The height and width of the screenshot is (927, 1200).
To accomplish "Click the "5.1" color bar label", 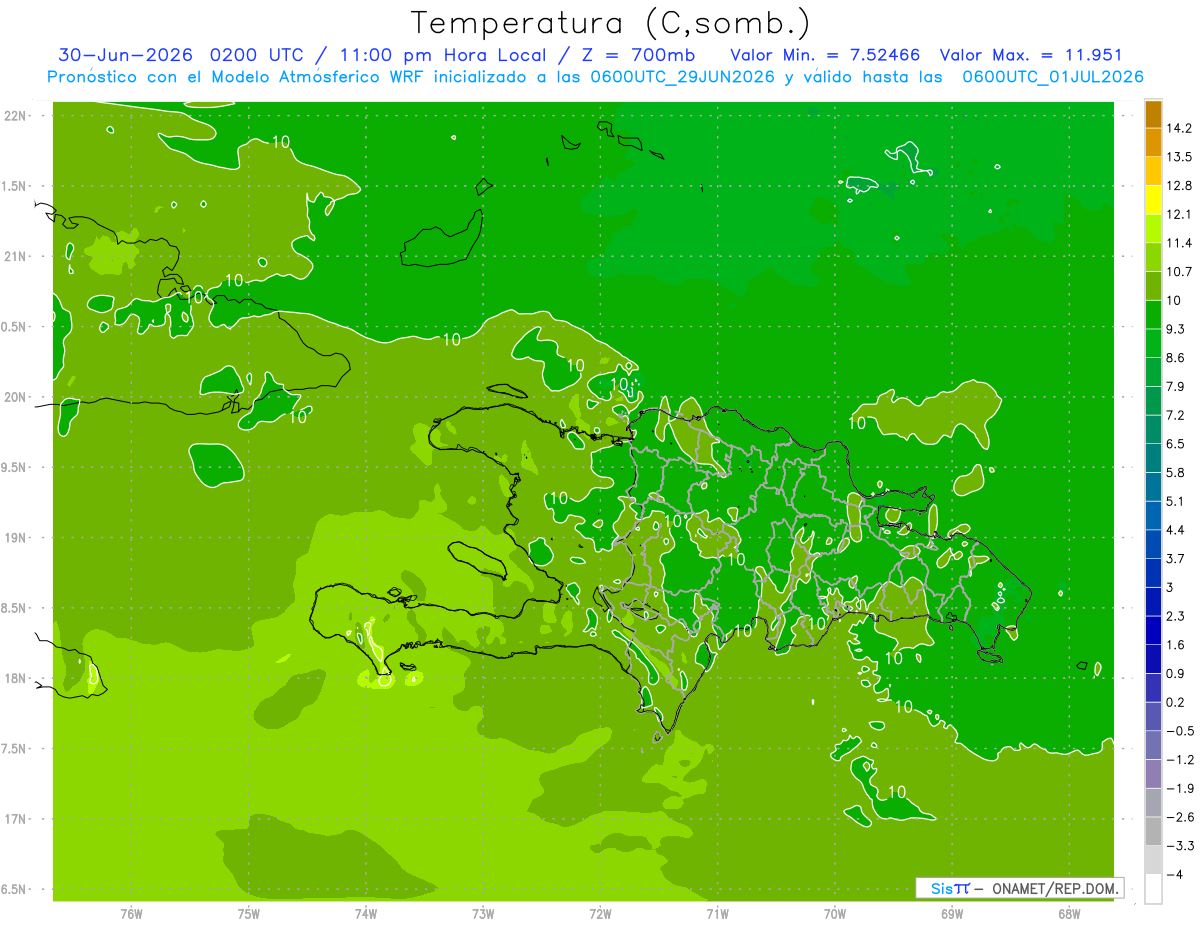I will coord(1177,501).
